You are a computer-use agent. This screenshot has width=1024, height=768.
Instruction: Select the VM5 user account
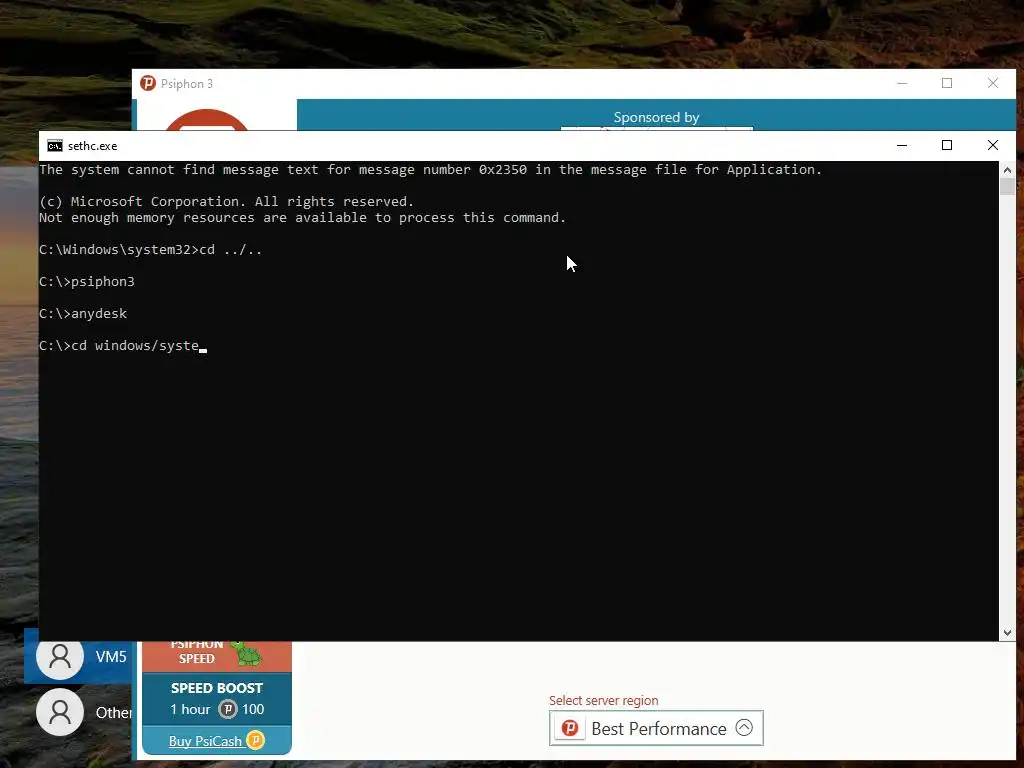[x=78, y=656]
